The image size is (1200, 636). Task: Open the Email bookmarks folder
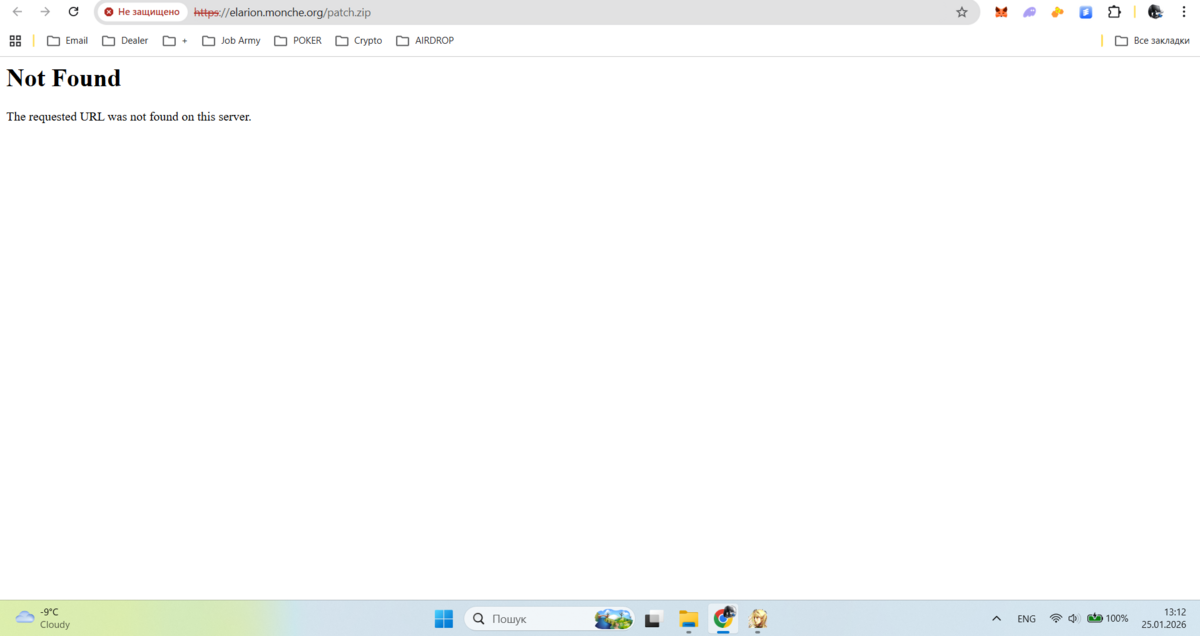click(67, 41)
